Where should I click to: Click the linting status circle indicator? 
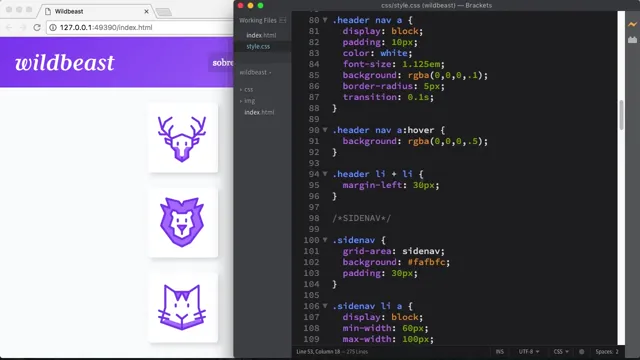[582, 351]
